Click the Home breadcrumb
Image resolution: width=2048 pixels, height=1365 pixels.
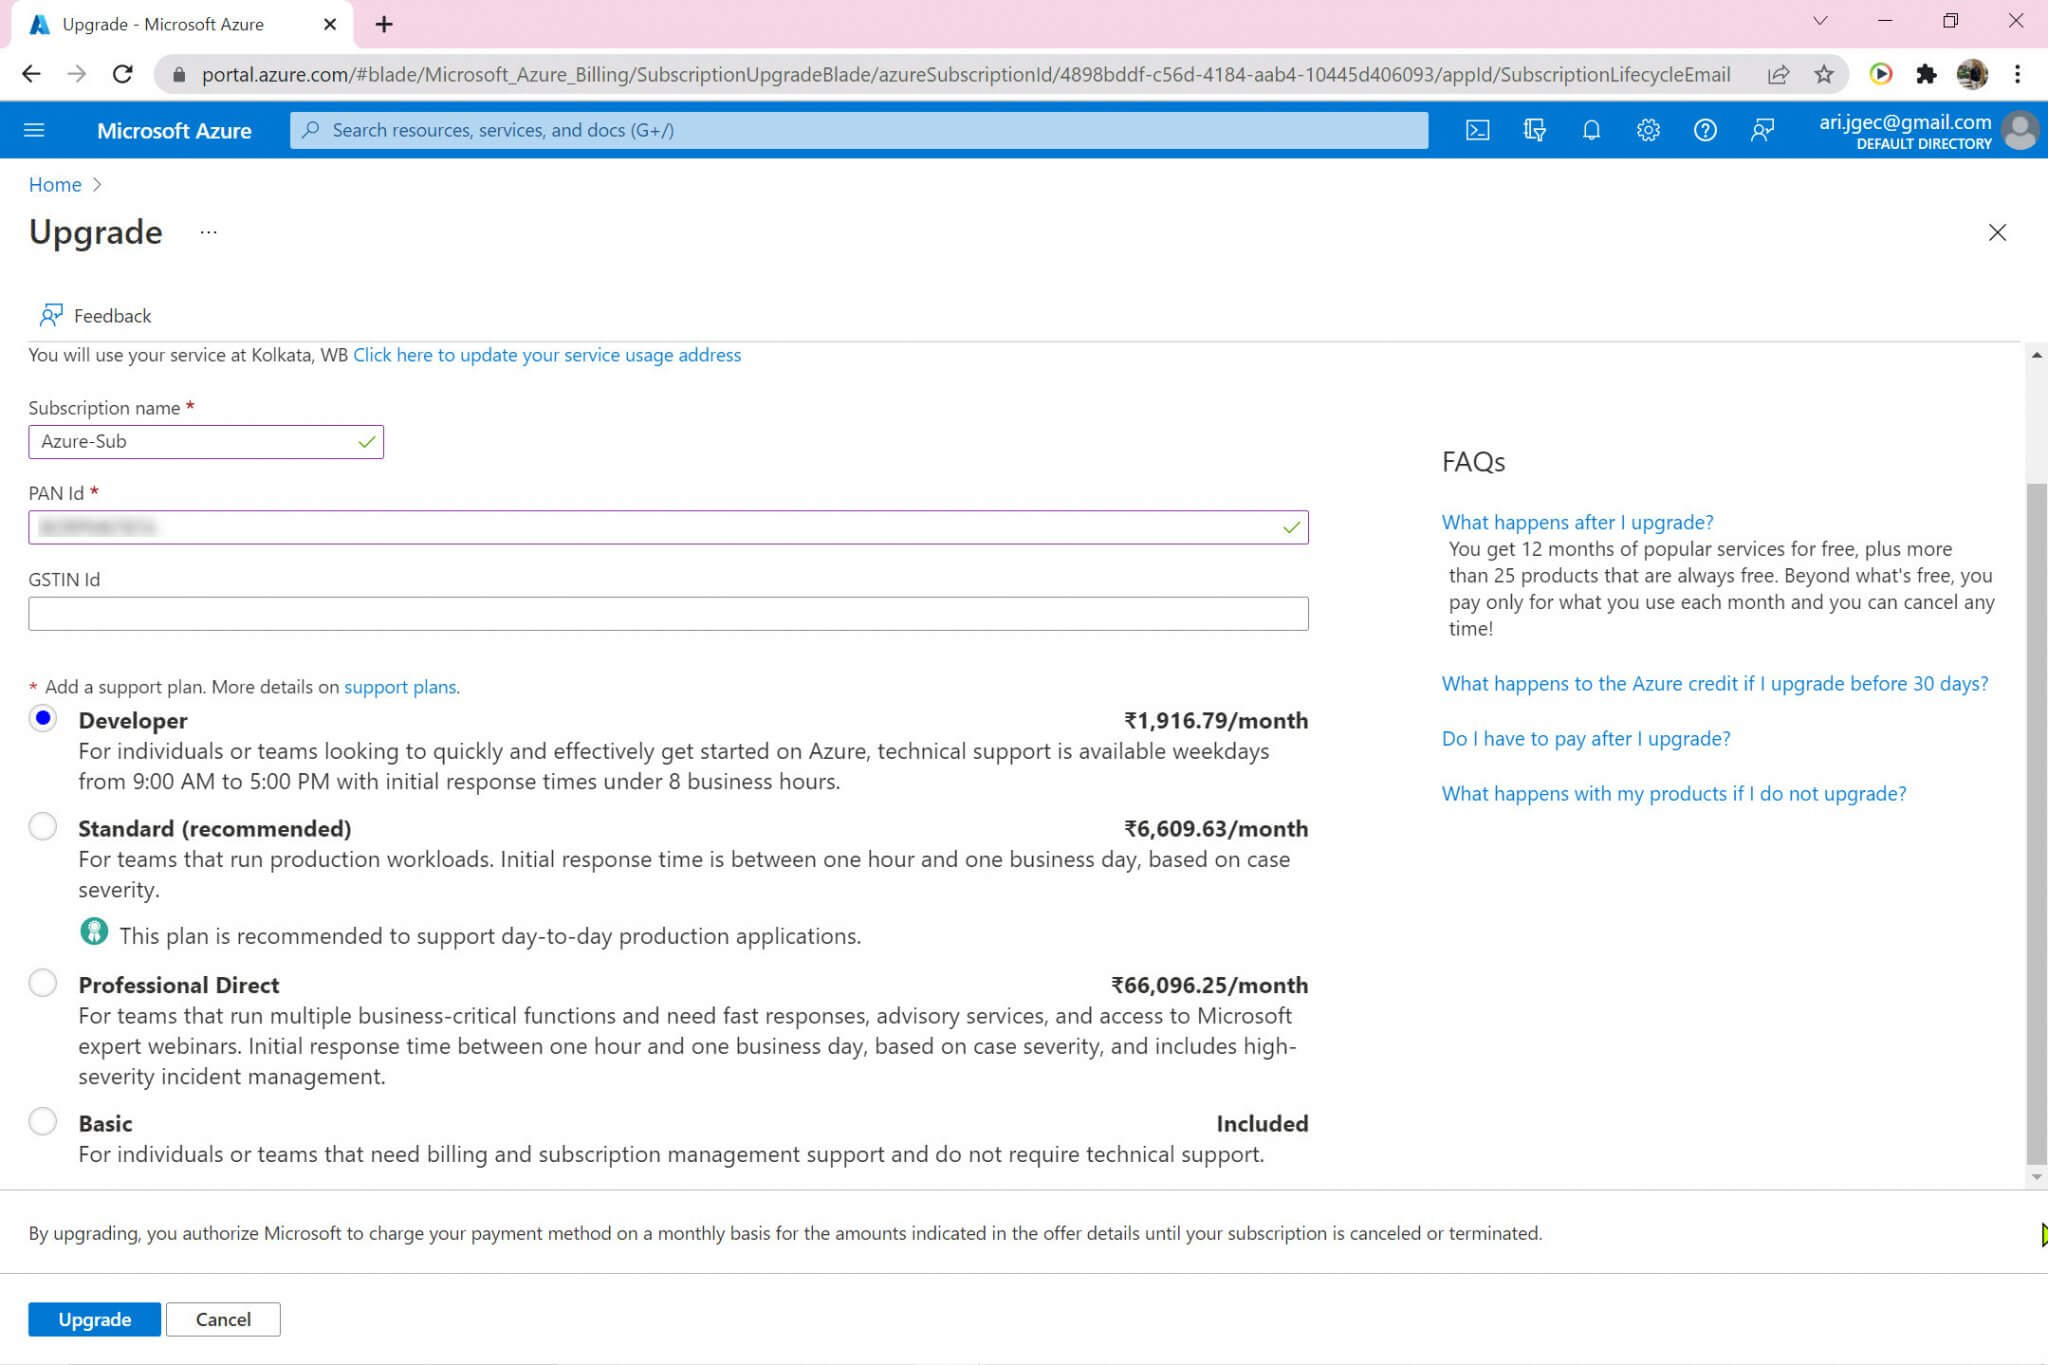55,185
